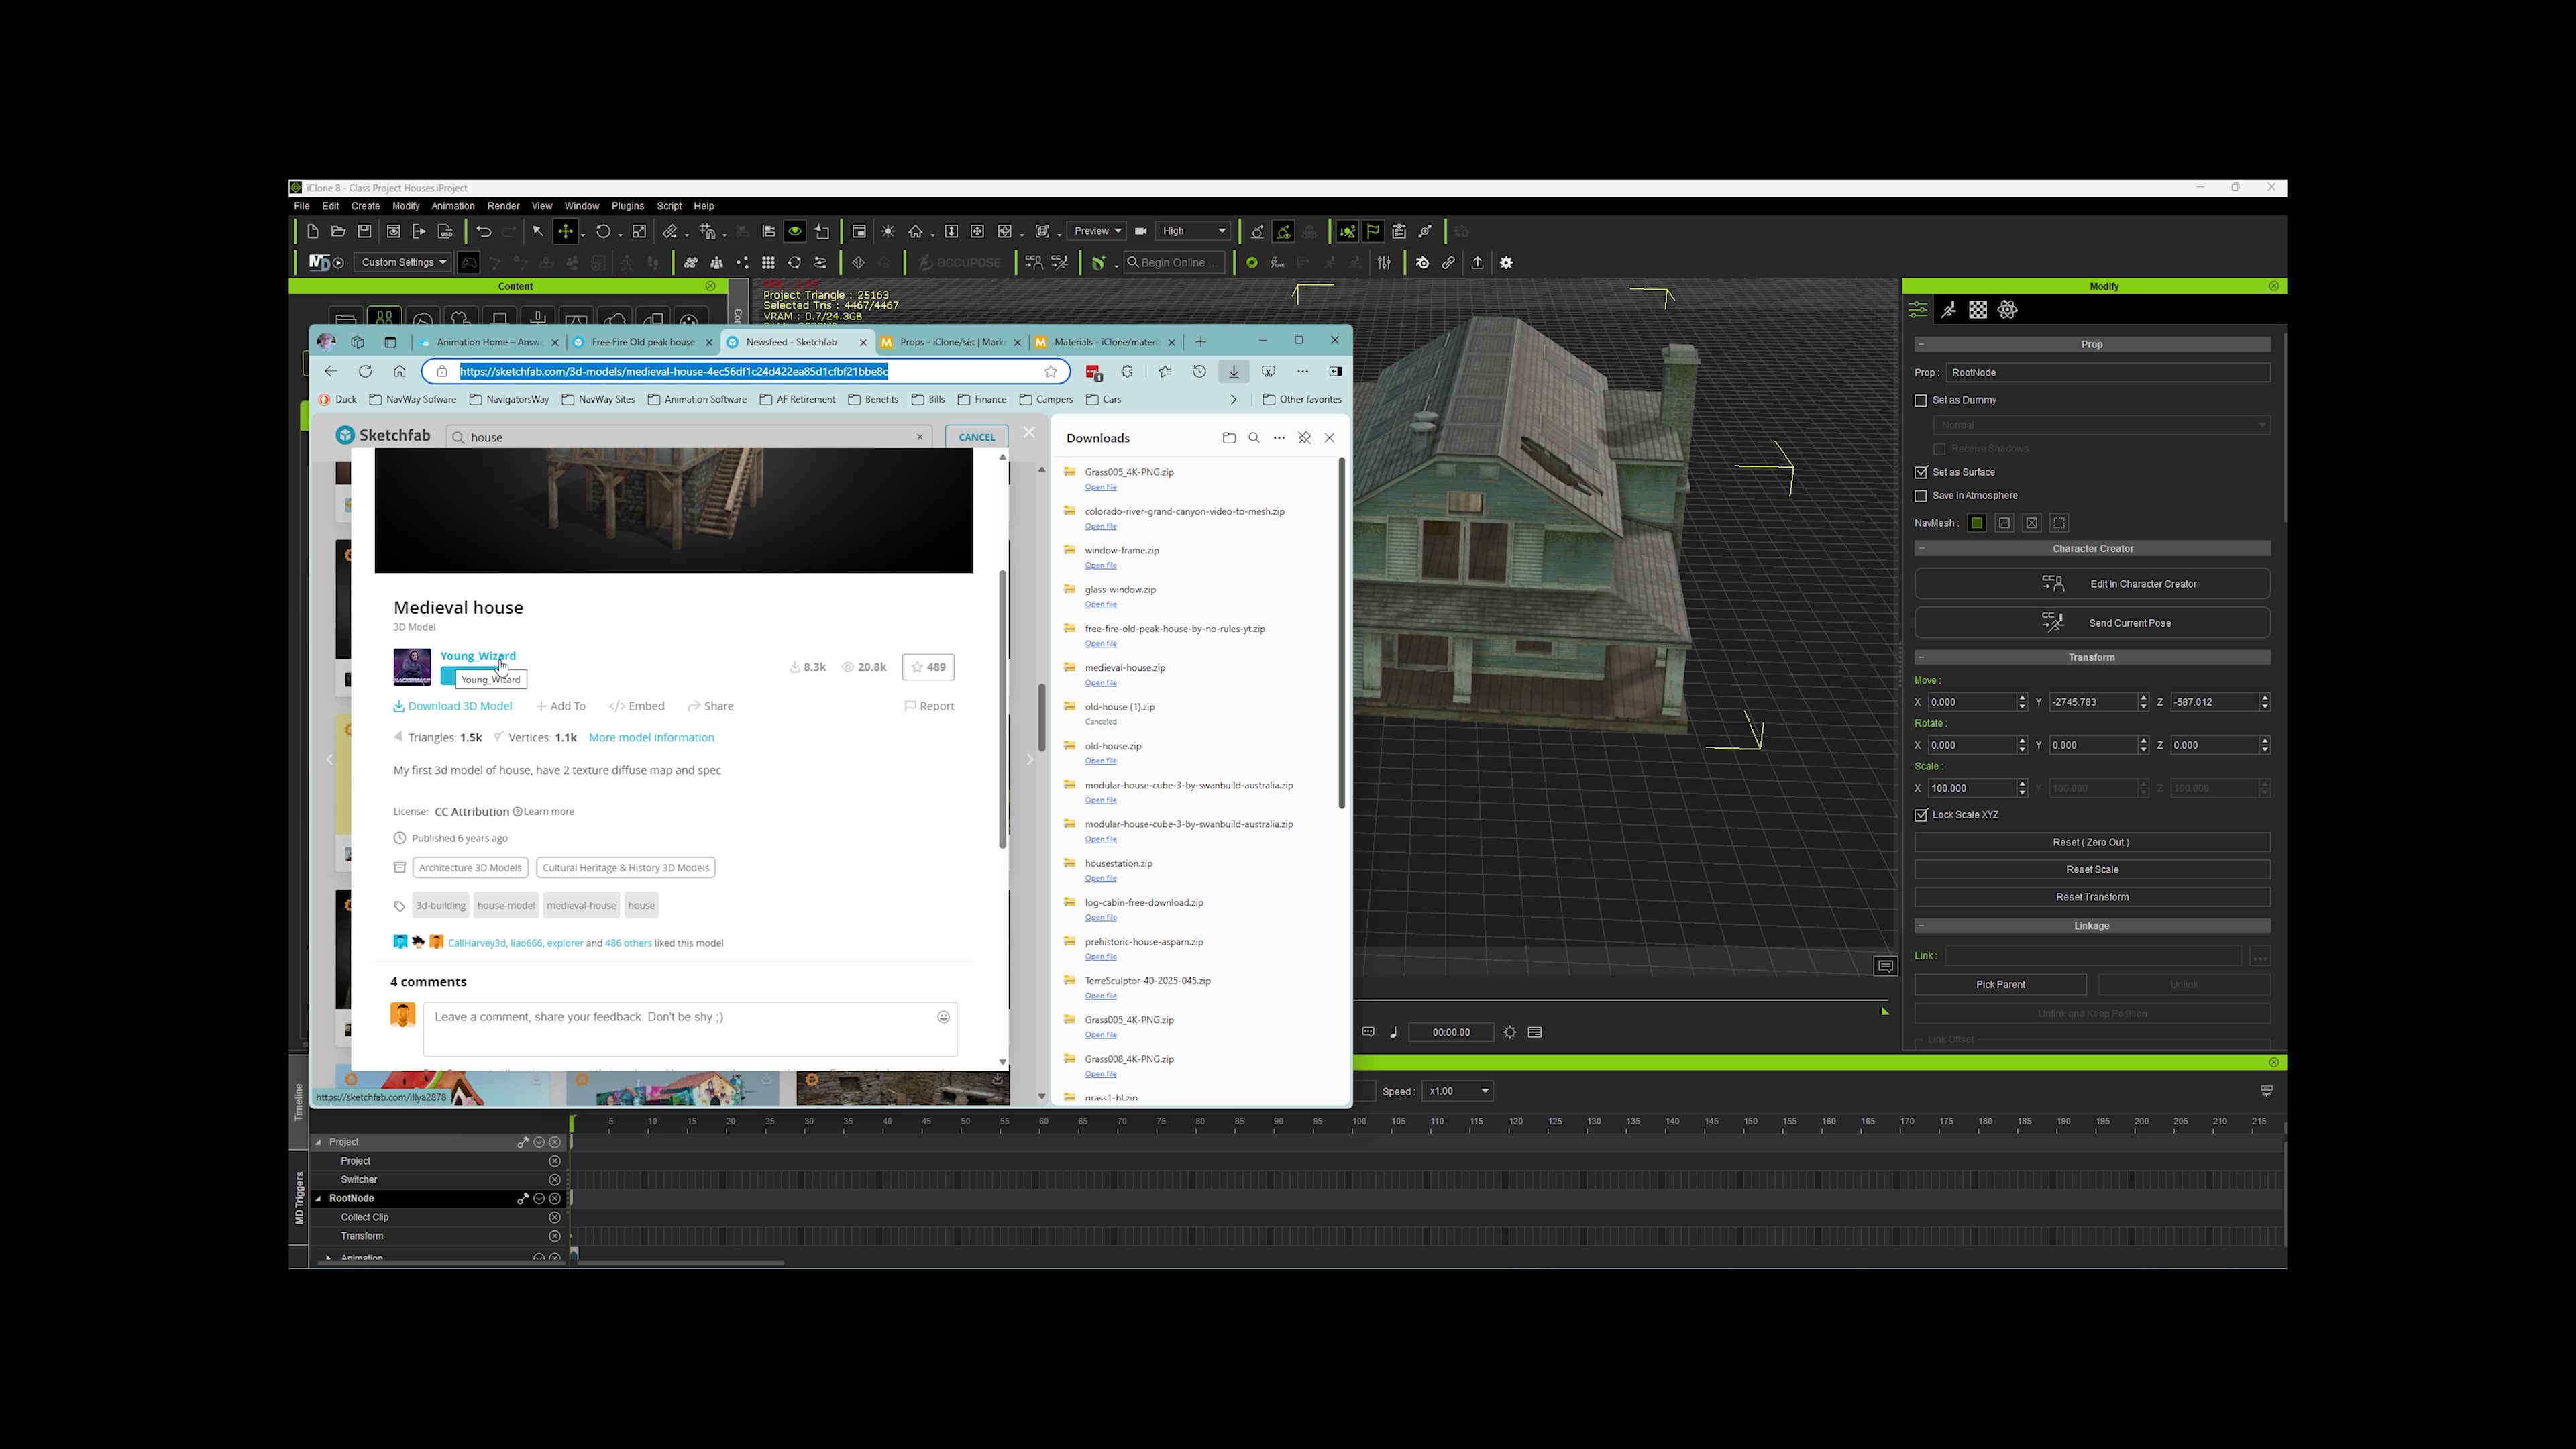Open the Material tab icon in Modify panel
Screen dimensions: 2576x1449
[1978, 310]
